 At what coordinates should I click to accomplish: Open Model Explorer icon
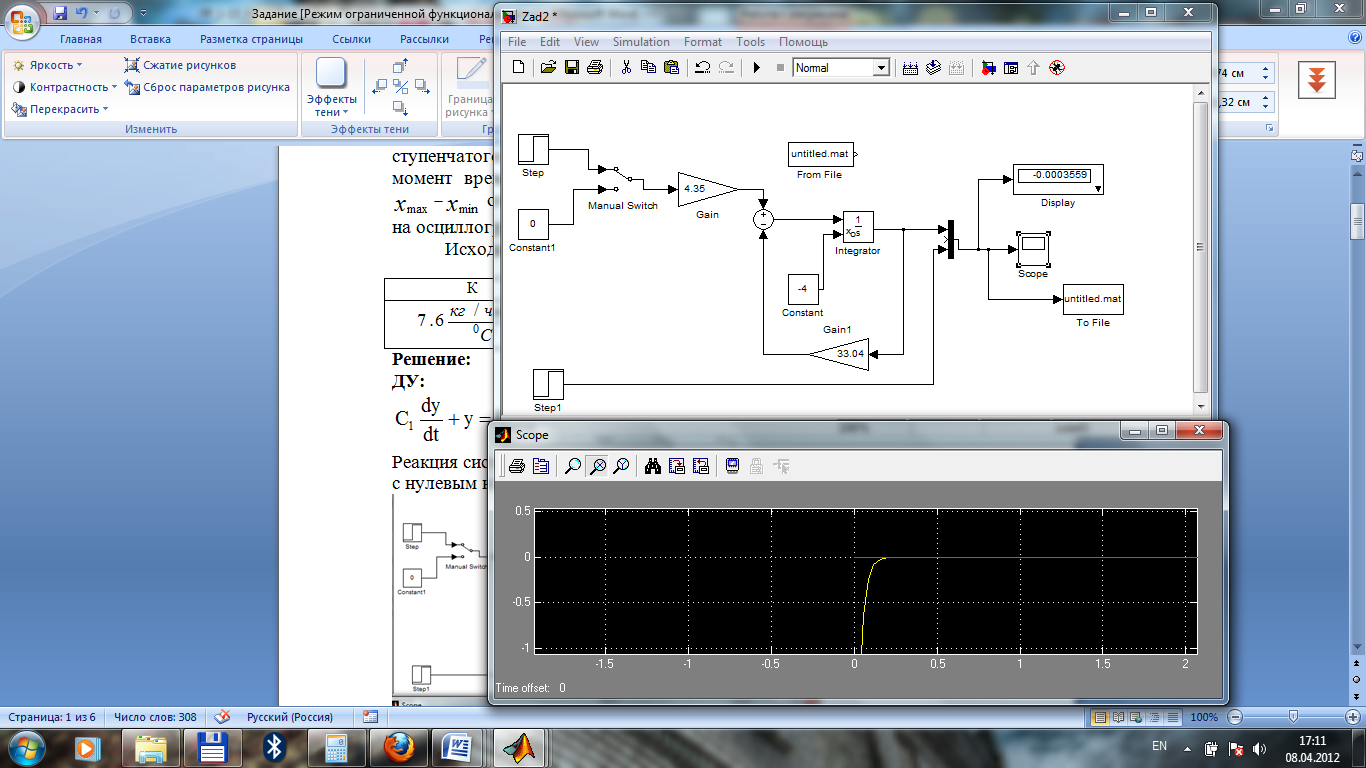pos(1011,67)
